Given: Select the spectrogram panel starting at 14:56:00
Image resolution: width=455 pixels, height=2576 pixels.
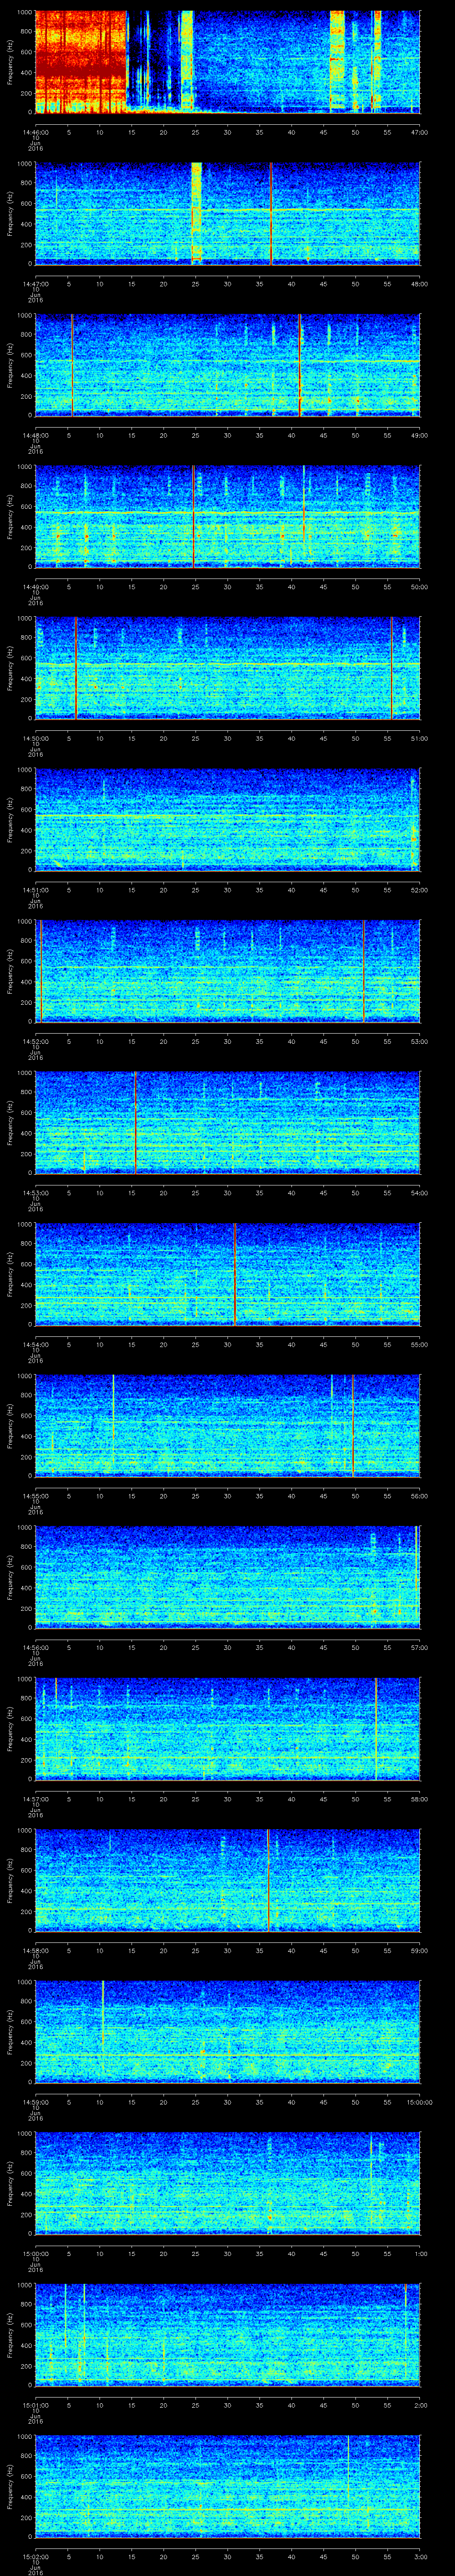Looking at the screenshot, I should pos(227,1577).
